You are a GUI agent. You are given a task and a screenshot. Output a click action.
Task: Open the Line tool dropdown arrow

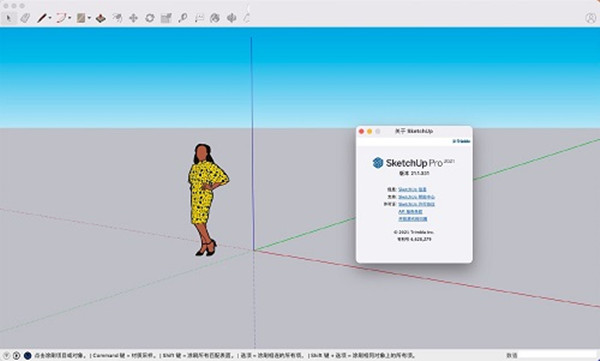click(x=50, y=18)
